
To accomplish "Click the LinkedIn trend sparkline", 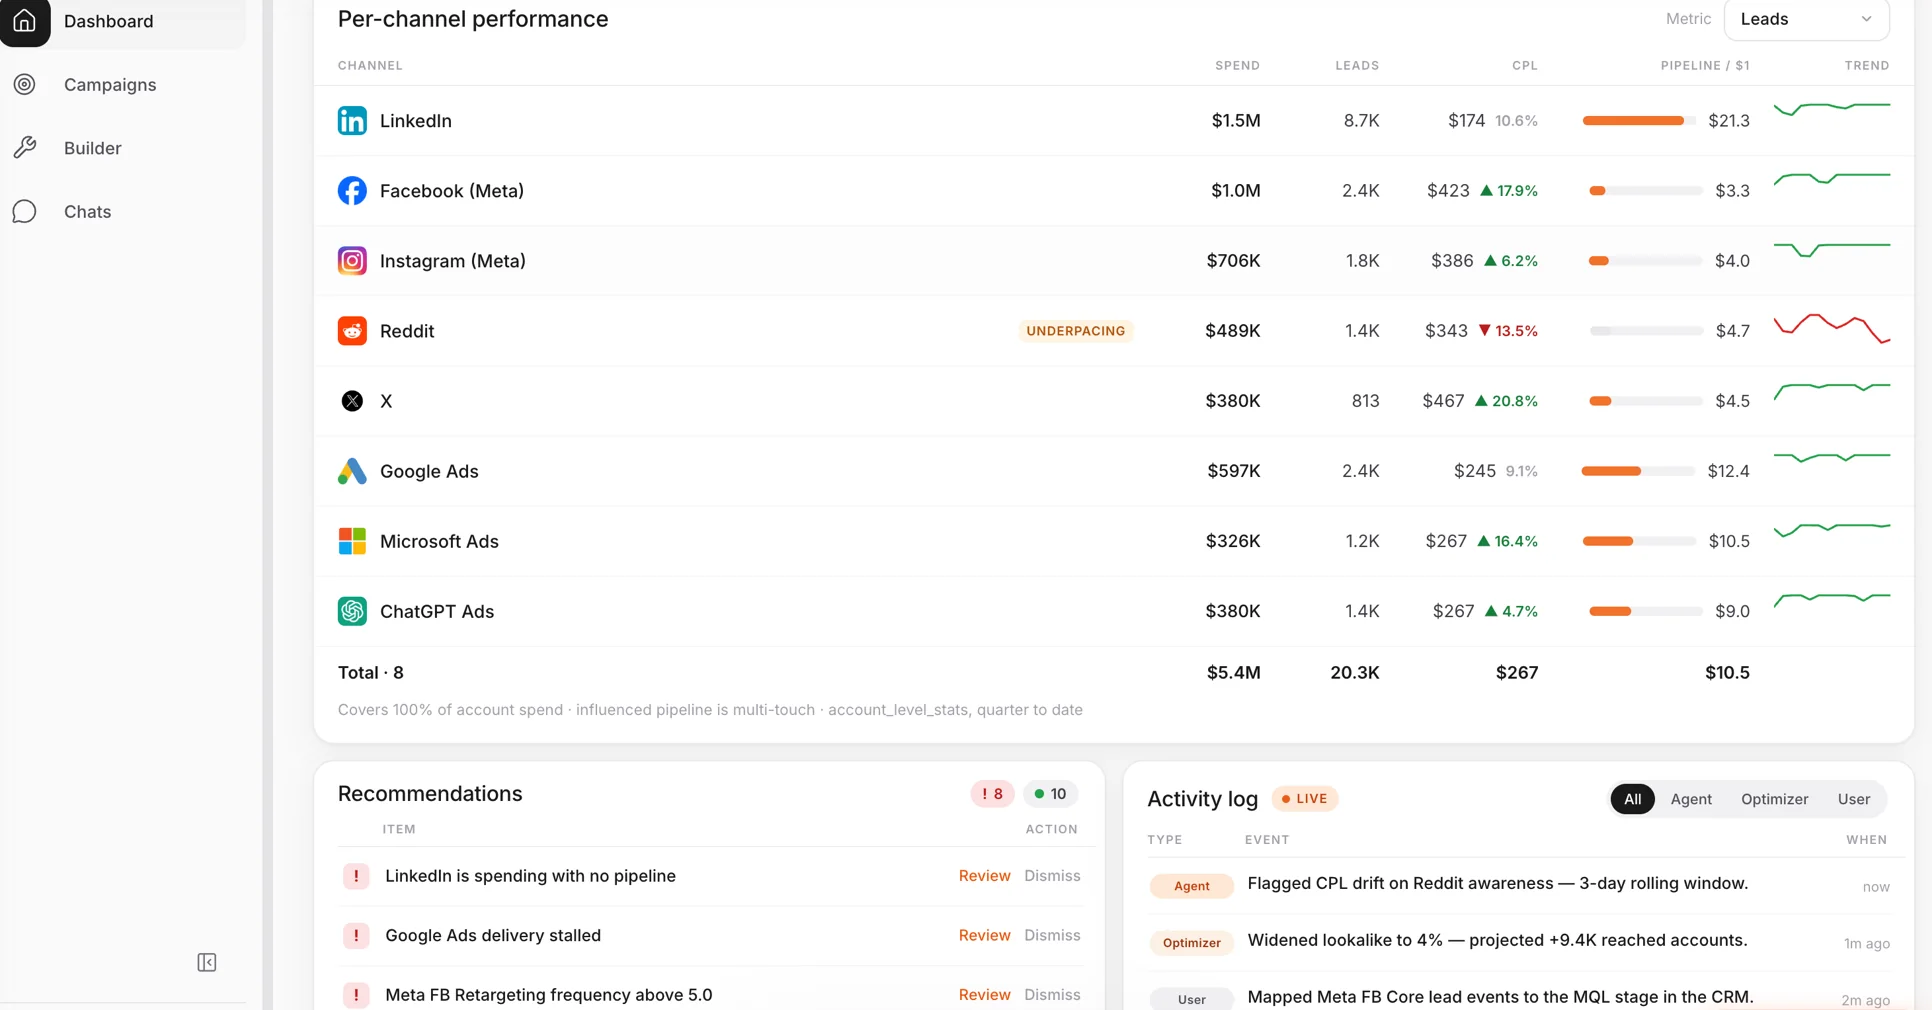I will 1832,108.
